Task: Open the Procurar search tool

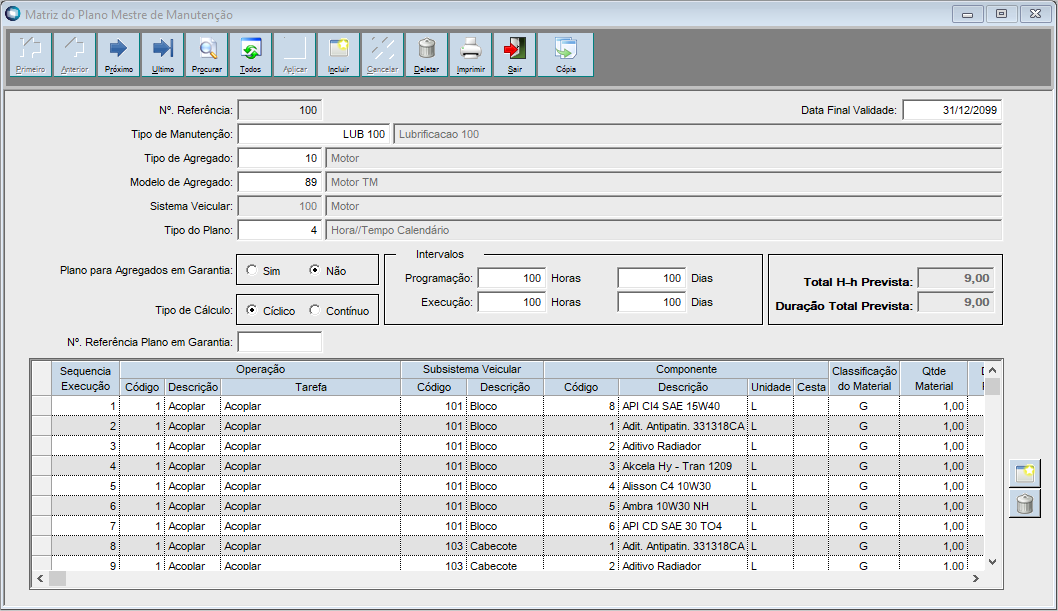Action: tap(207, 54)
